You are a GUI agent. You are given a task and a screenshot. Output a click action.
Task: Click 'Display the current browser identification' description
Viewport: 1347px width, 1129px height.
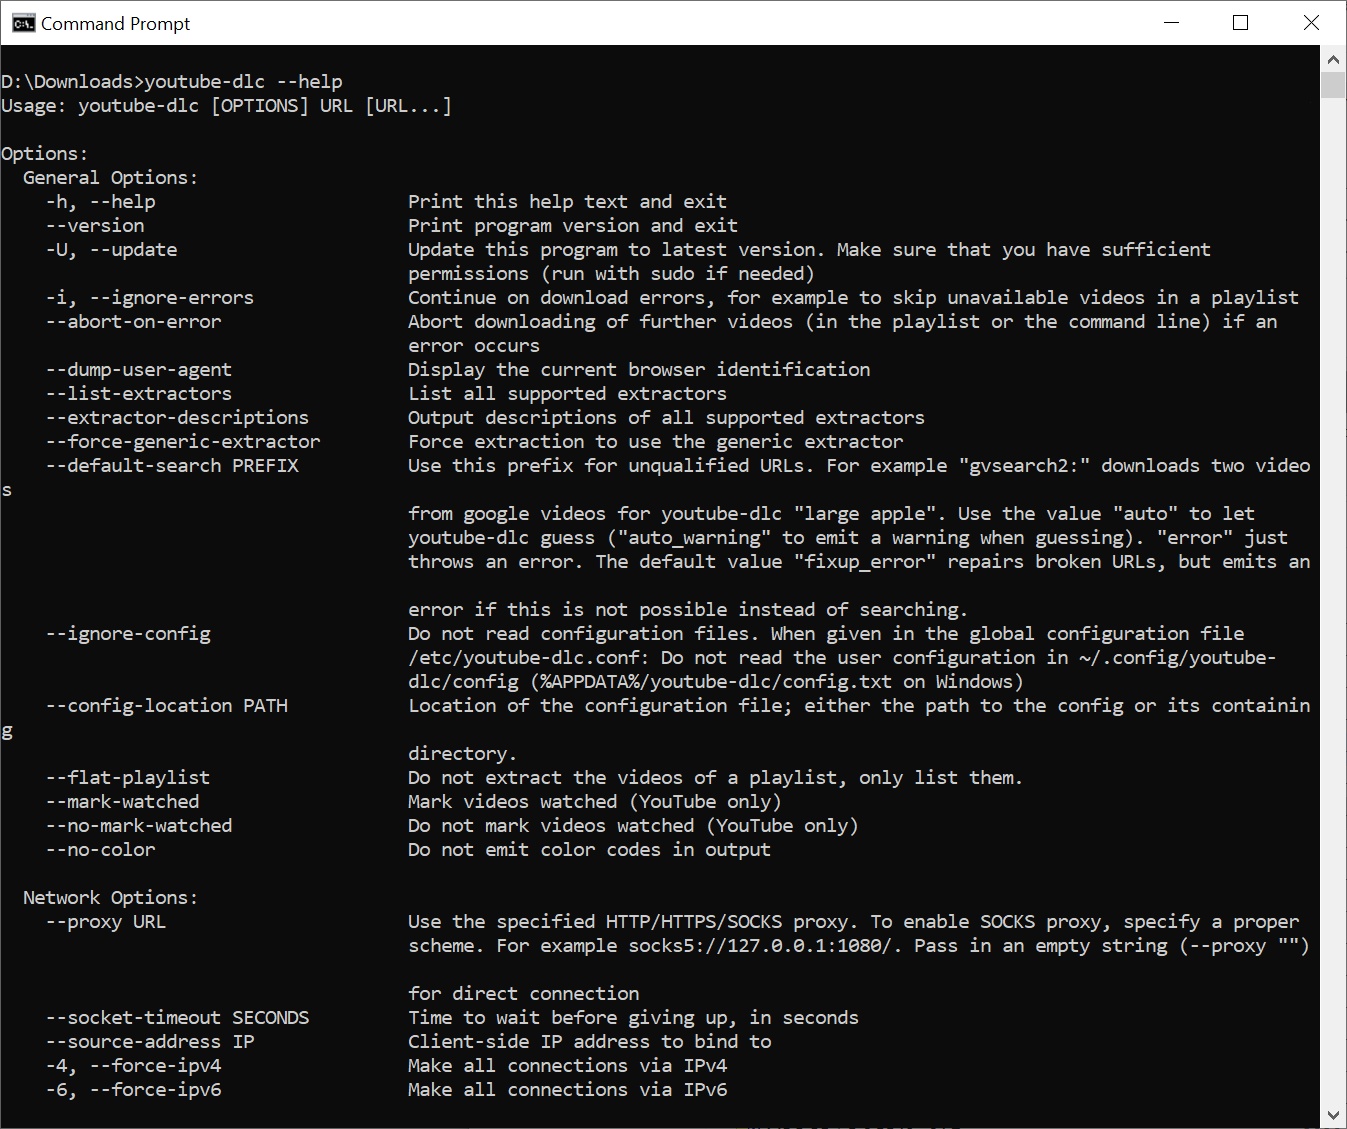coord(639,370)
